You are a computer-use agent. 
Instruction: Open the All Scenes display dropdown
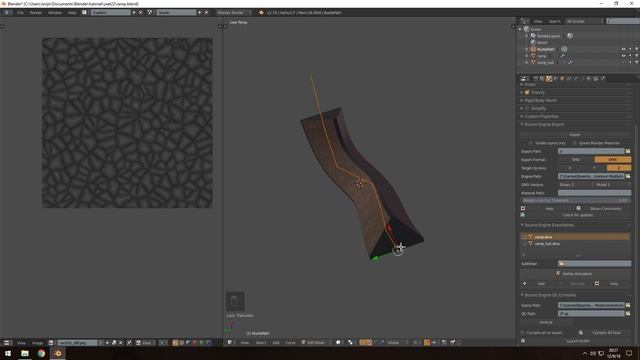click(584, 21)
